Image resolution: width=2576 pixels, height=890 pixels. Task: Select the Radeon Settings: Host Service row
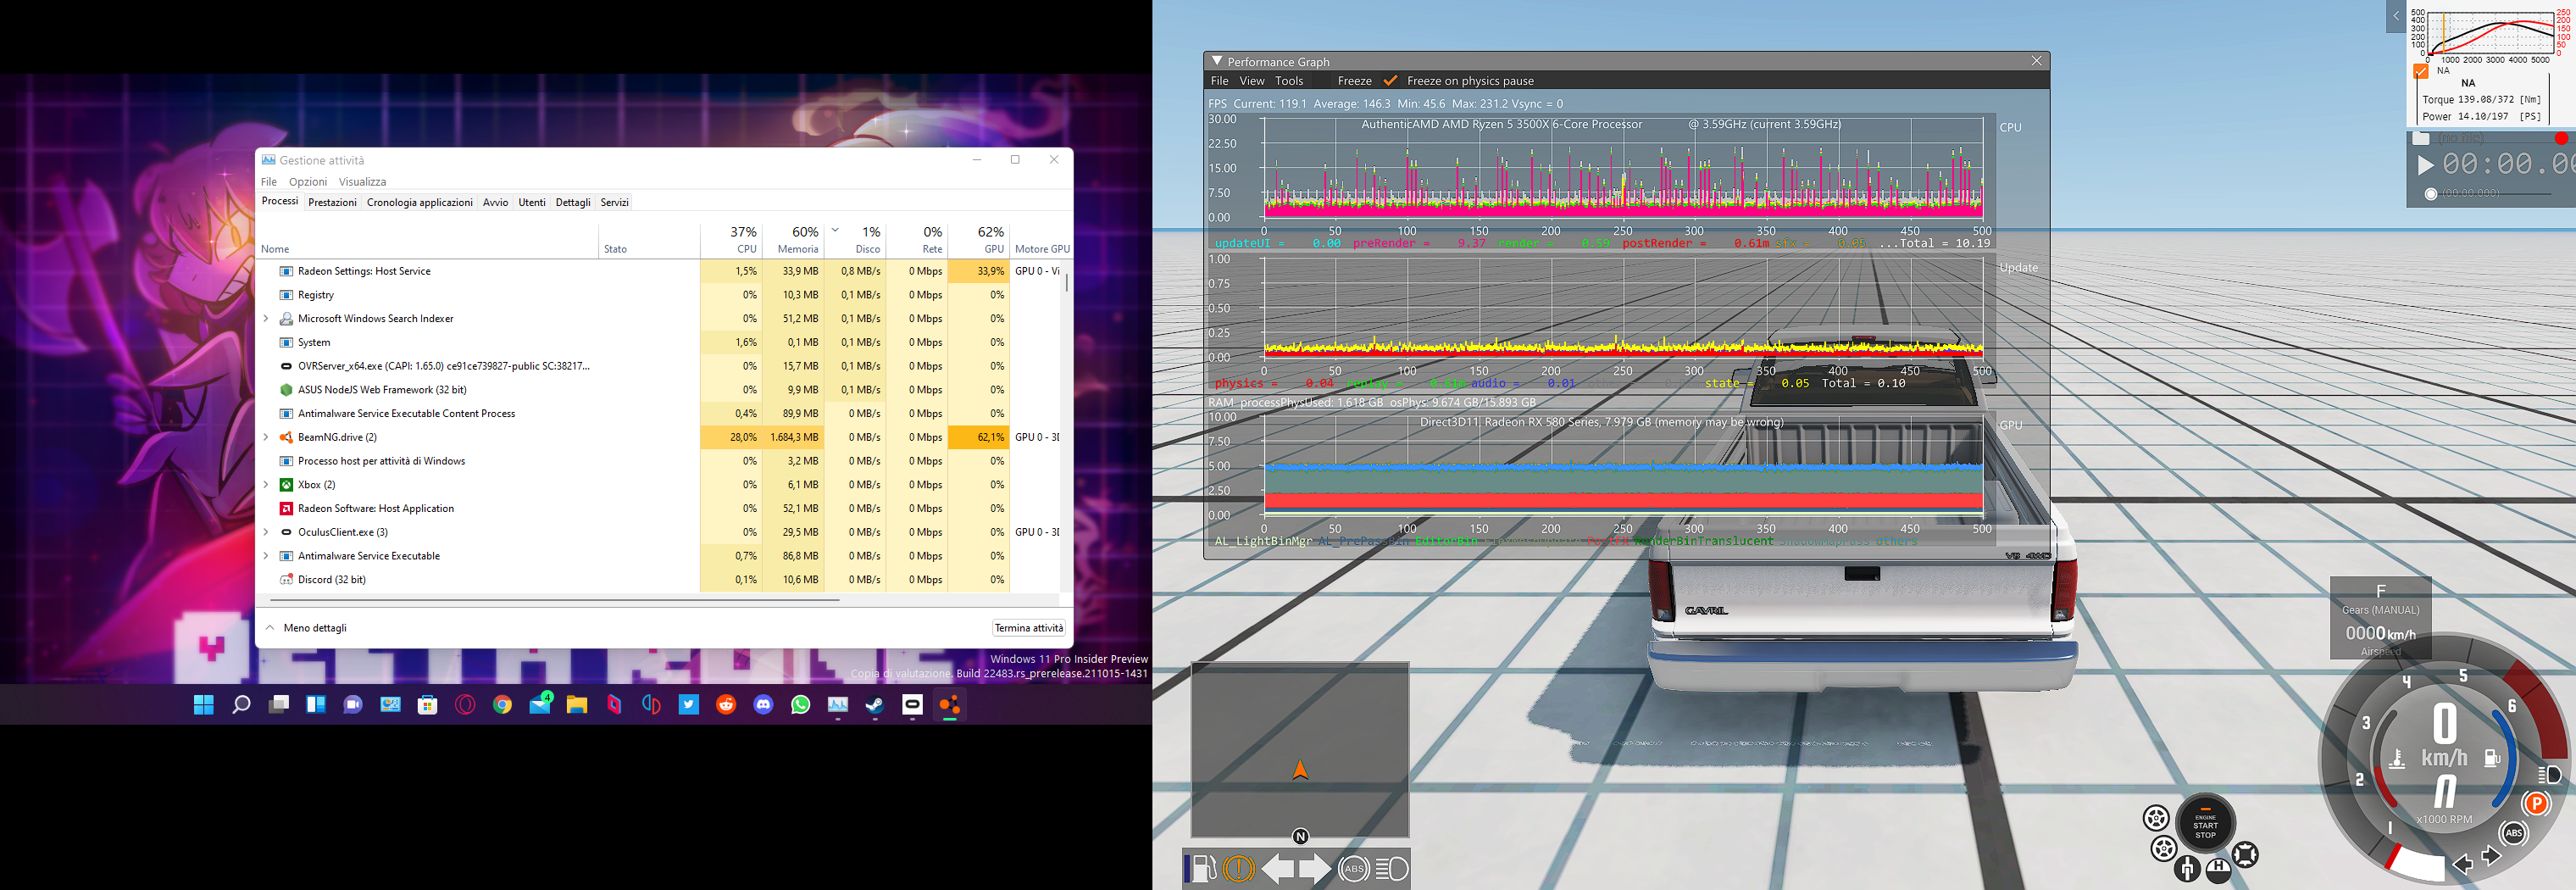[660, 271]
